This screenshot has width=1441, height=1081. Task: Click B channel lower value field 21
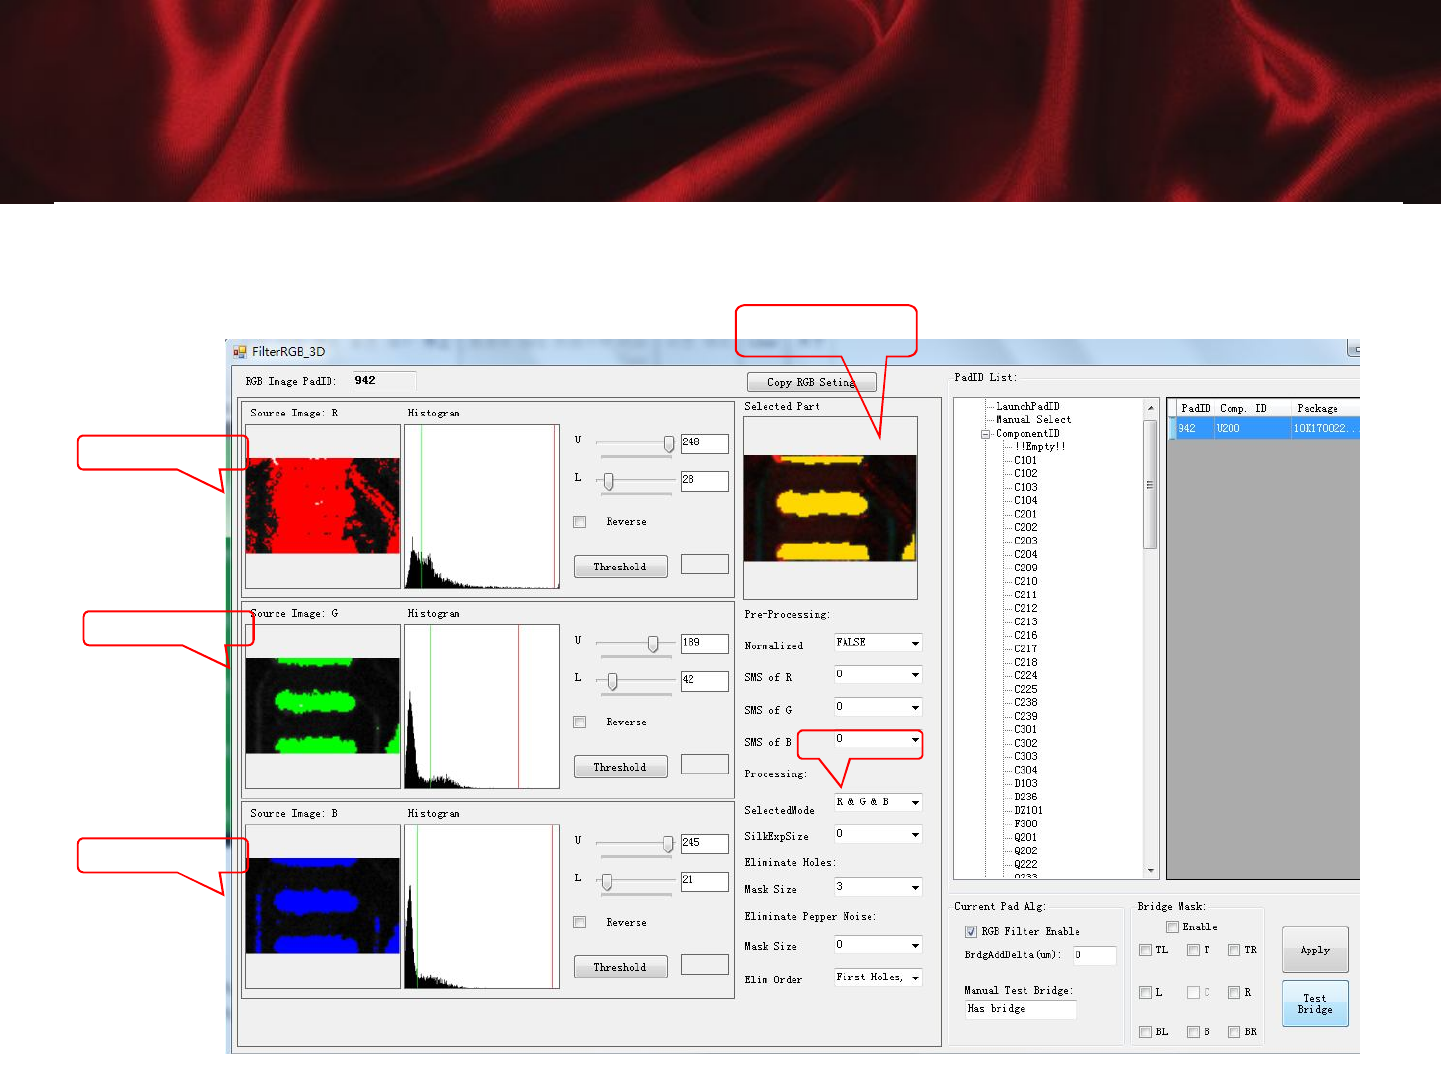[x=704, y=881]
